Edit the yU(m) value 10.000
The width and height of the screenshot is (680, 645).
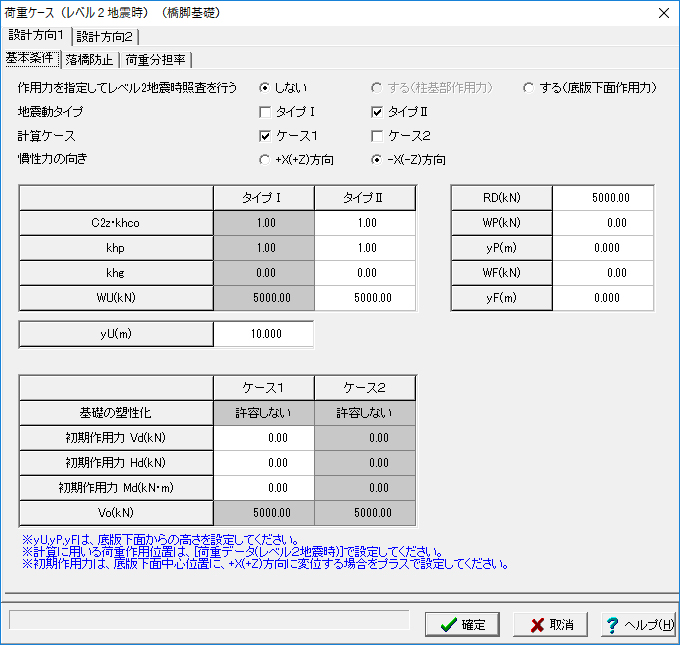tap(264, 334)
